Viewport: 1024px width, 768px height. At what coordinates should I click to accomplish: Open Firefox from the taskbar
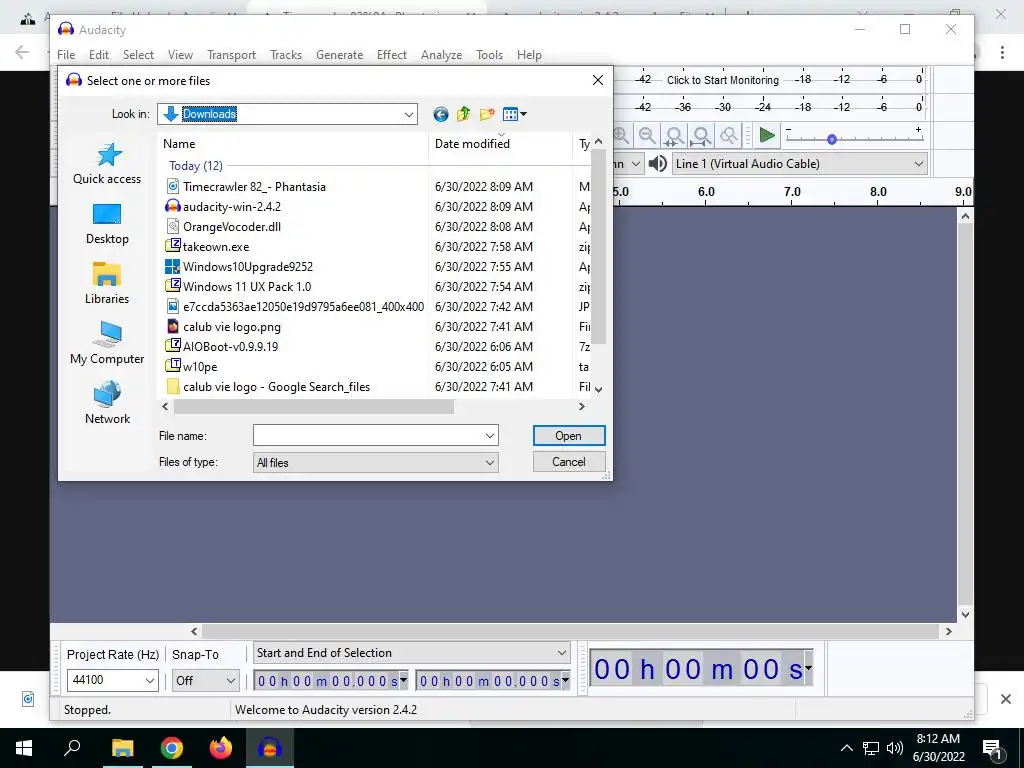(221, 748)
